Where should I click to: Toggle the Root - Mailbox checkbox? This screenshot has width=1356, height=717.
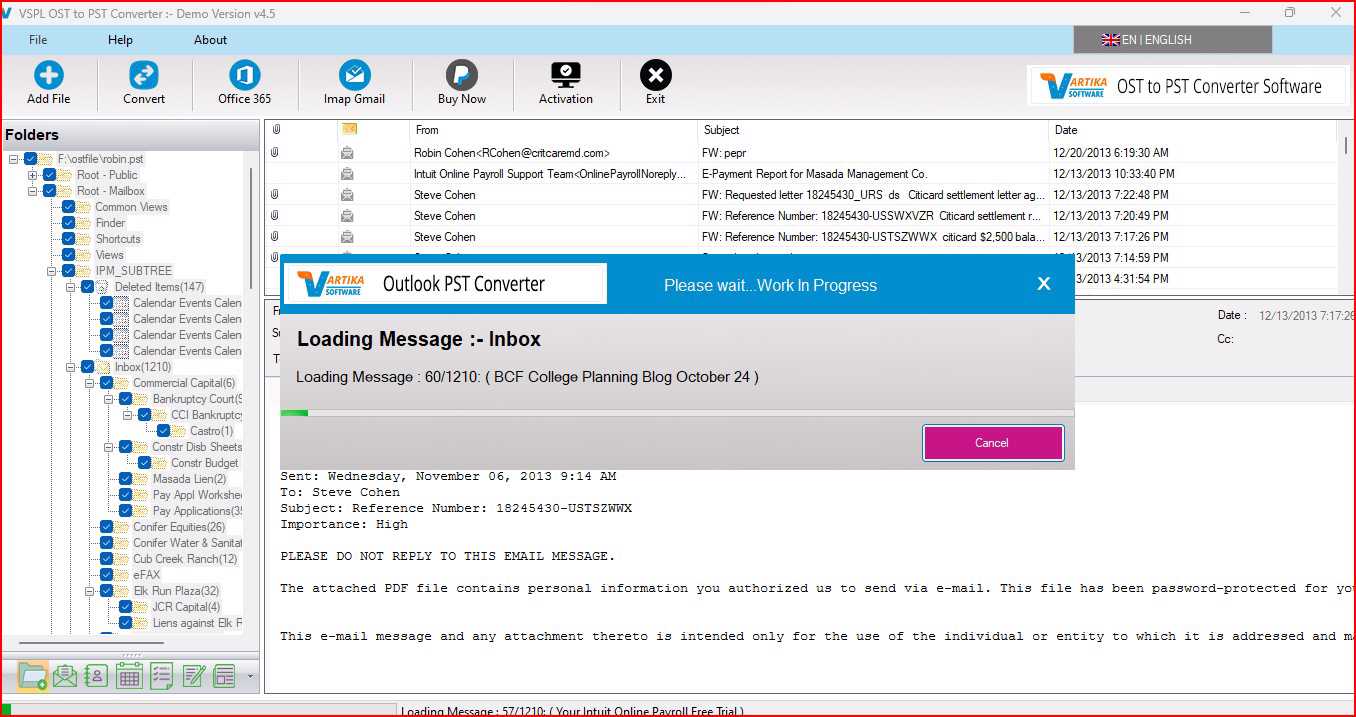click(x=50, y=191)
